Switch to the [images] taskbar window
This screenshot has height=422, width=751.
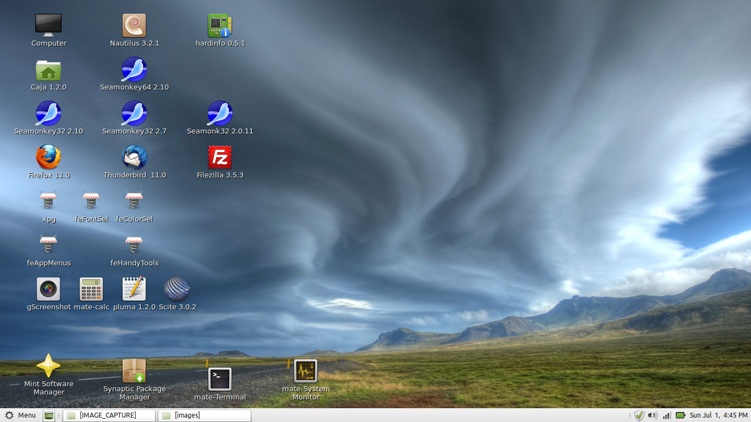[x=204, y=415]
